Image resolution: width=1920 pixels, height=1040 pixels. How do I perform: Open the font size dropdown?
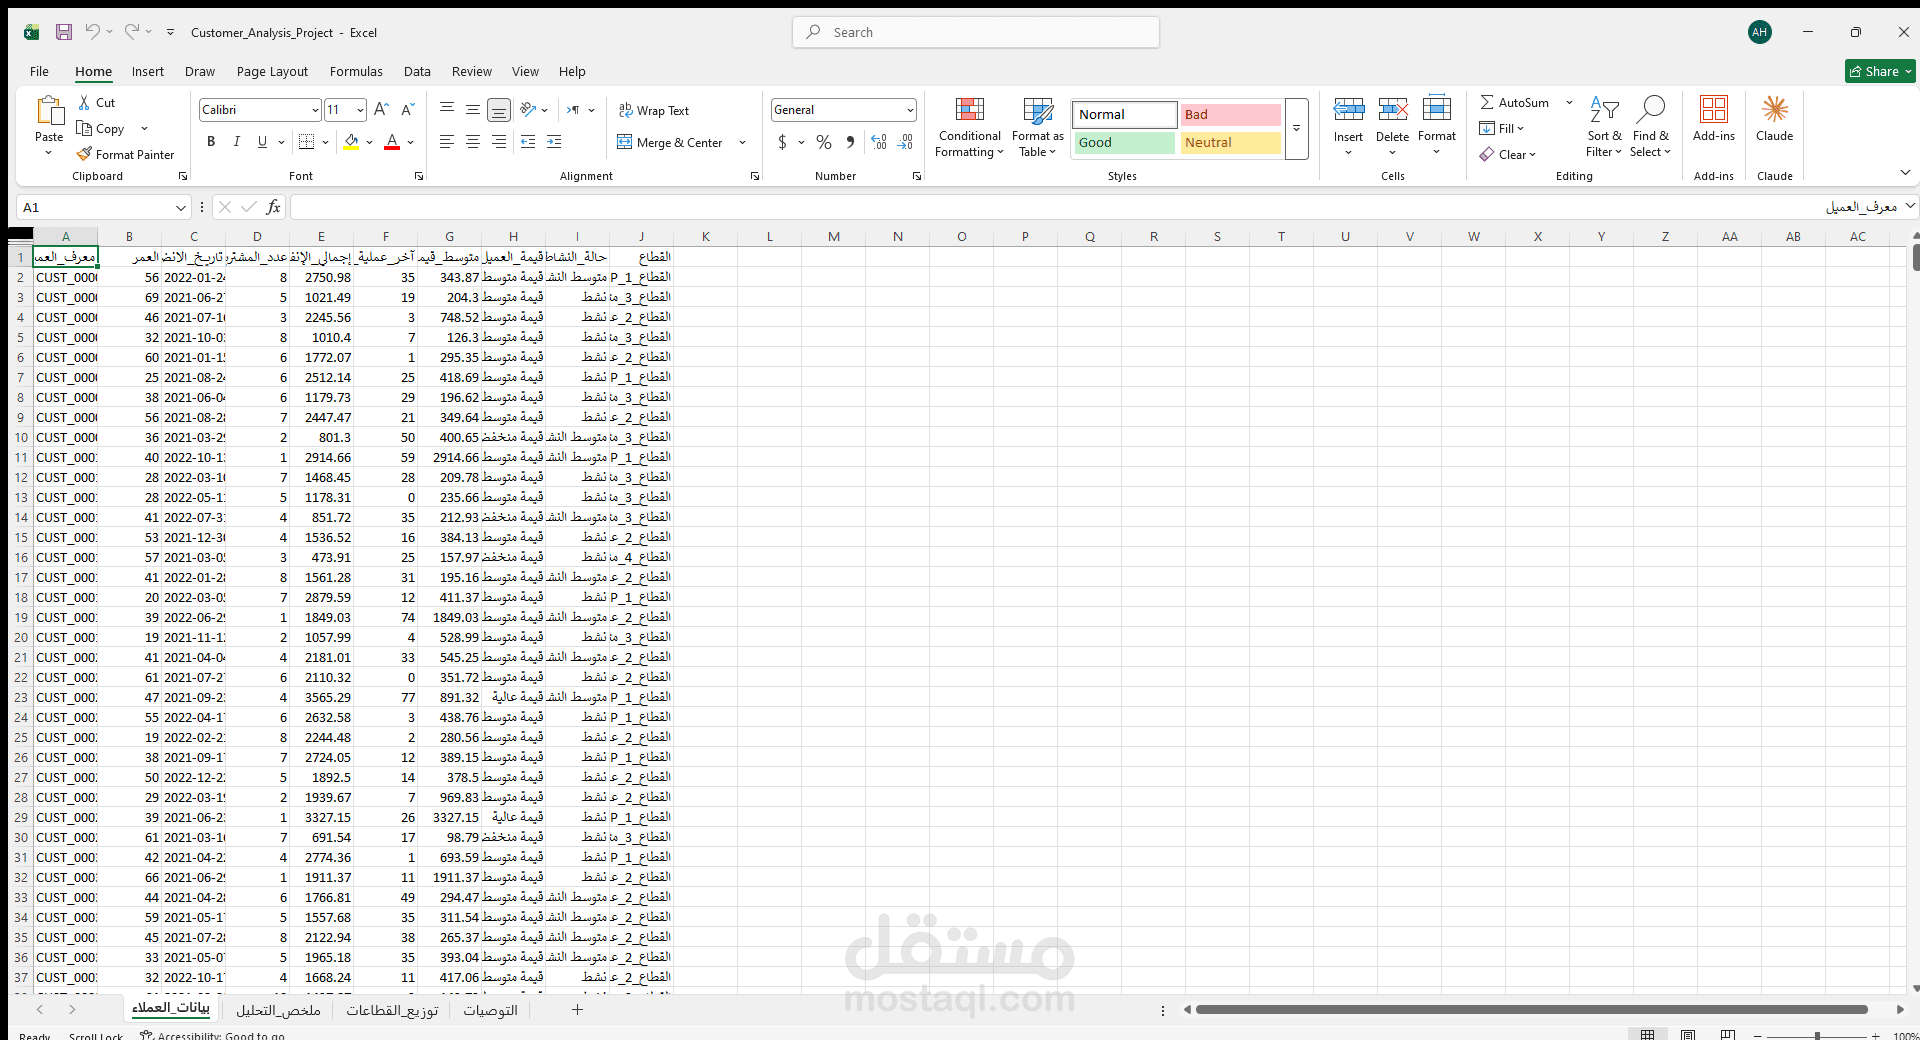[360, 110]
